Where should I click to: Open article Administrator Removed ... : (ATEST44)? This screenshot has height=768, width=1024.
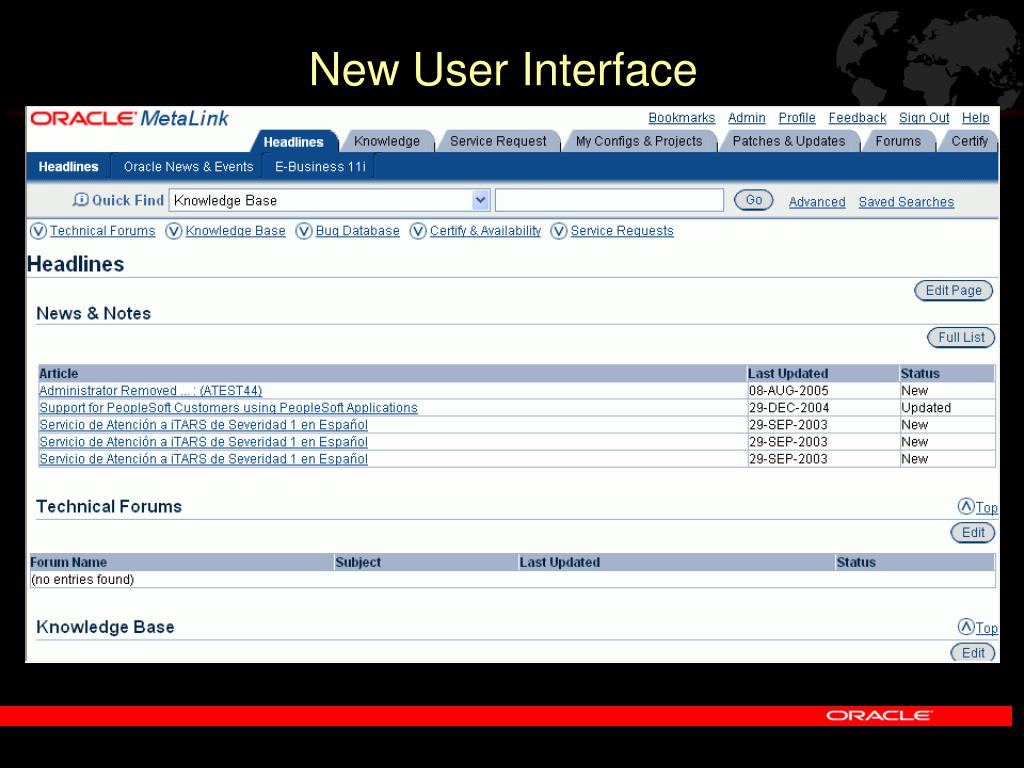(150, 391)
